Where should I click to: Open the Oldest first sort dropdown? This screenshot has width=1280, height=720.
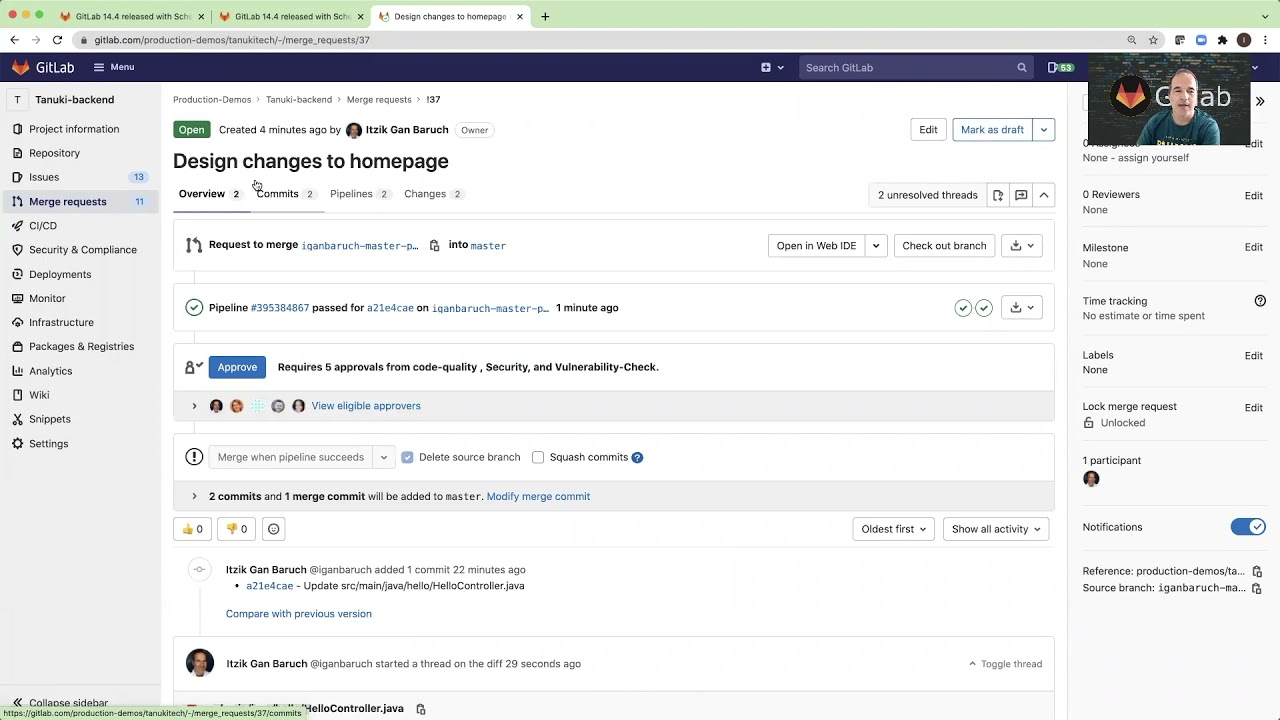893,529
